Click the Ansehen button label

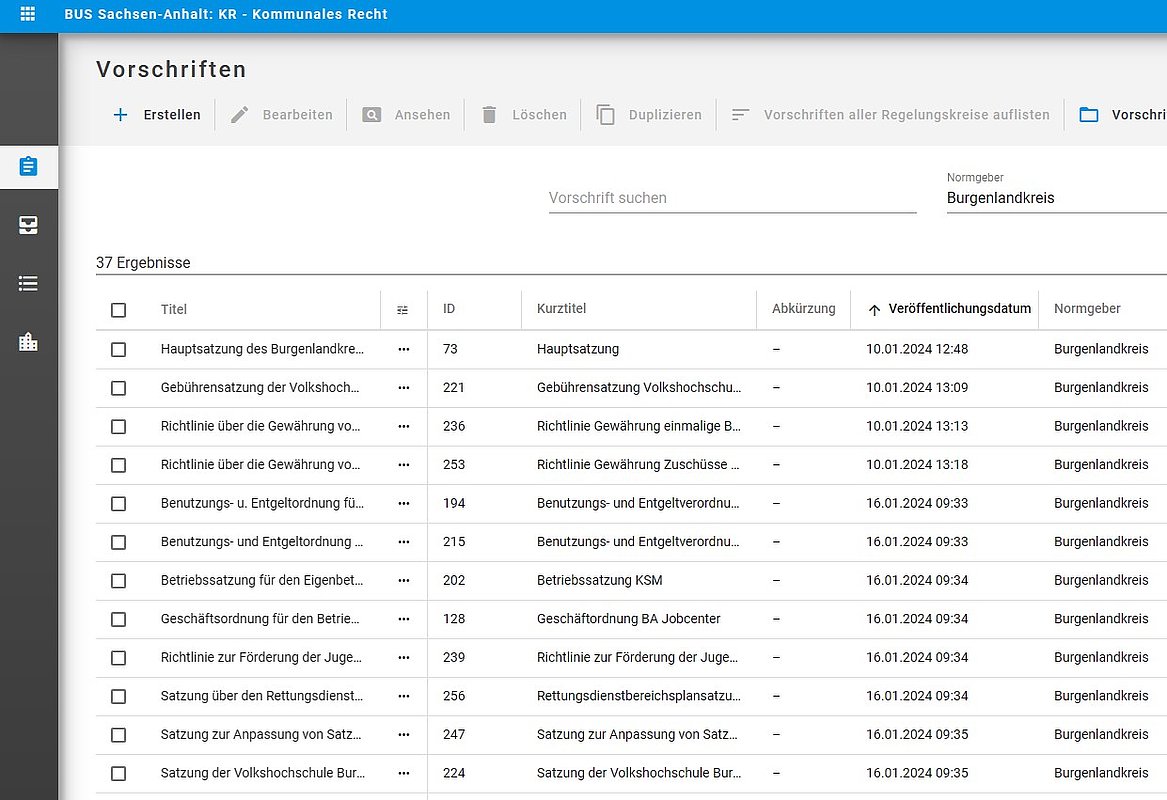point(422,115)
